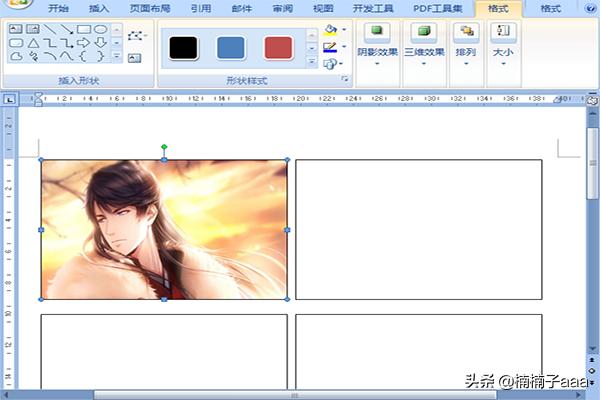600x400 pixels.
Task: Open 形状样式 dialog launcher
Action: [344, 79]
